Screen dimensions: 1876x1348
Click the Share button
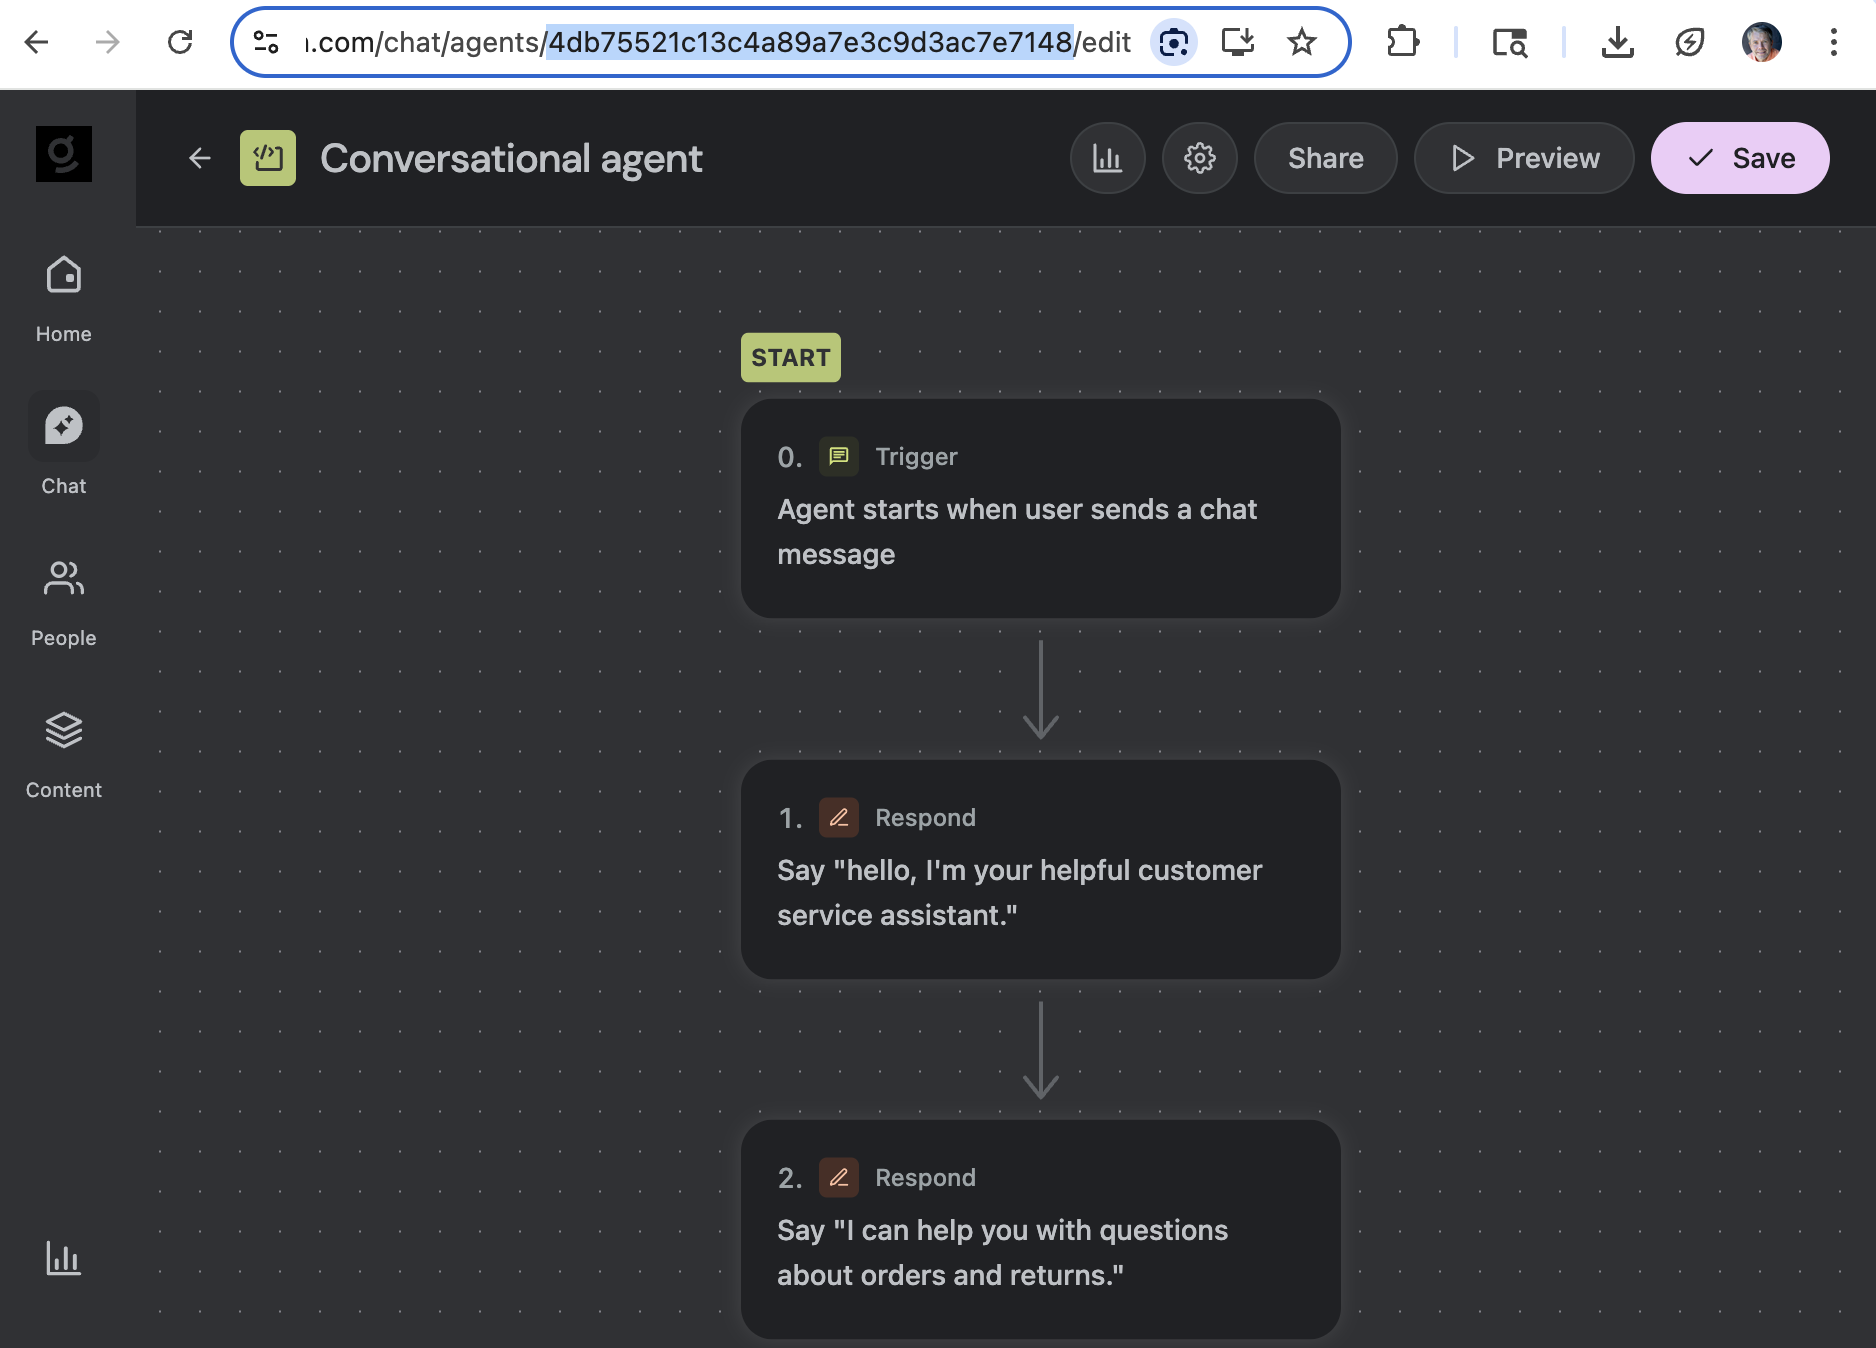click(1325, 158)
